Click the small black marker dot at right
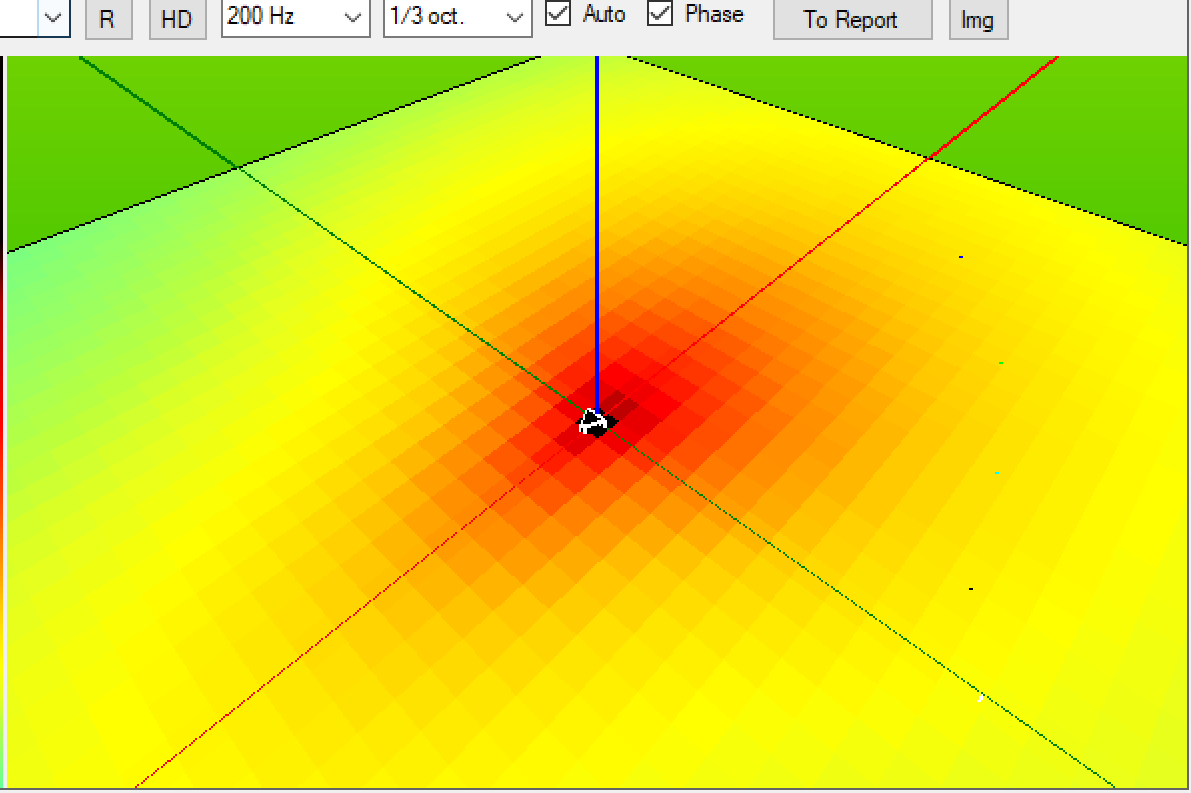Viewport: 1191px width, 793px height. click(x=970, y=589)
